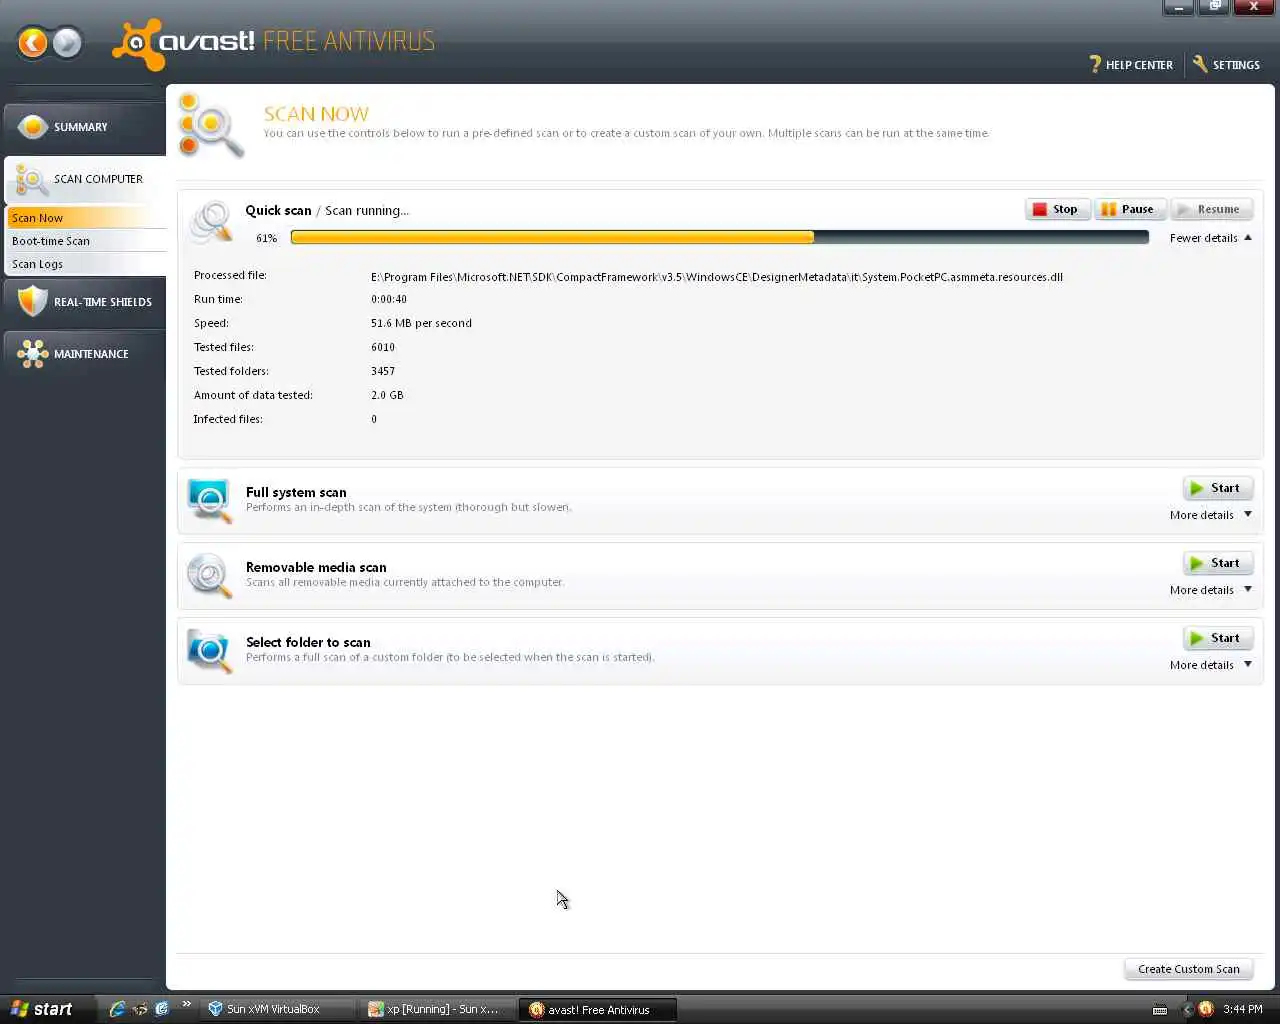The image size is (1280, 1024).
Task: Select the Boot-time Scan submenu item
Action: 87,241
